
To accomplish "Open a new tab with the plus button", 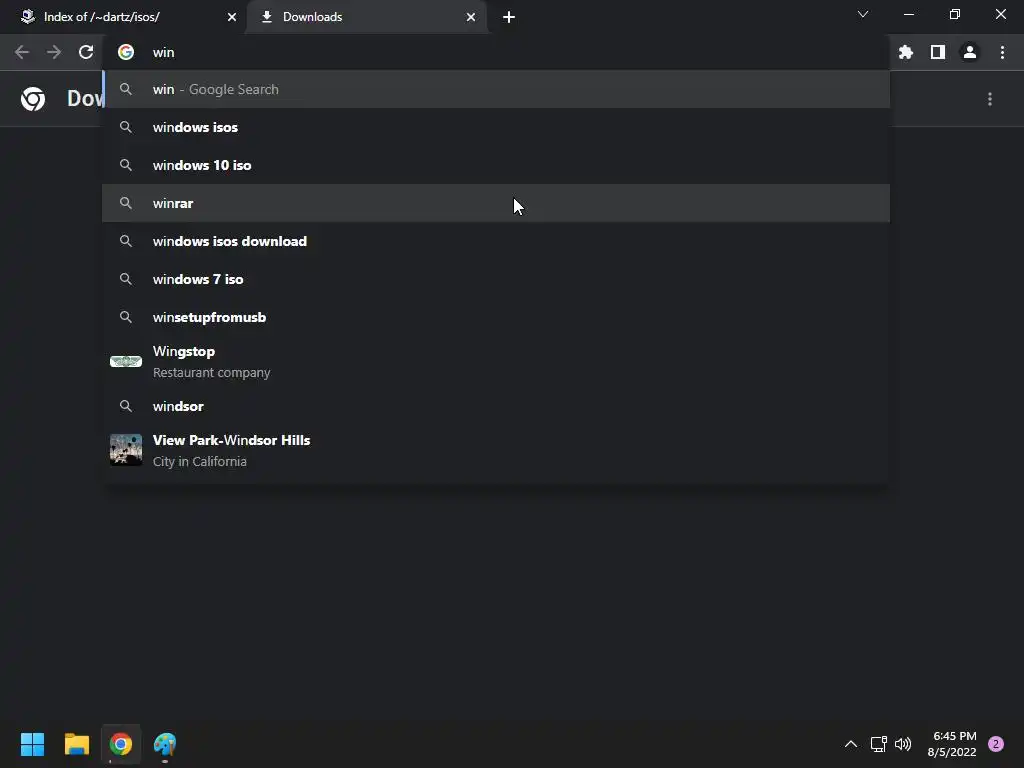I will point(509,17).
